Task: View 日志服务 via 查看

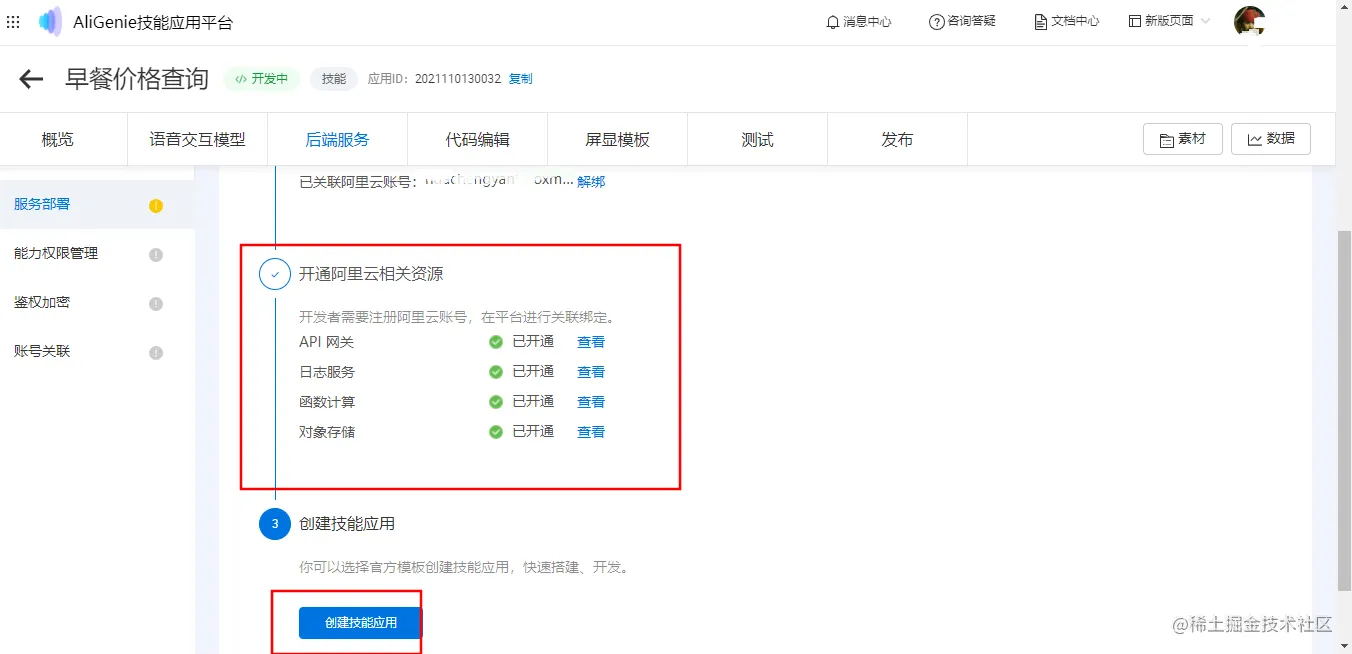Action: pos(591,372)
